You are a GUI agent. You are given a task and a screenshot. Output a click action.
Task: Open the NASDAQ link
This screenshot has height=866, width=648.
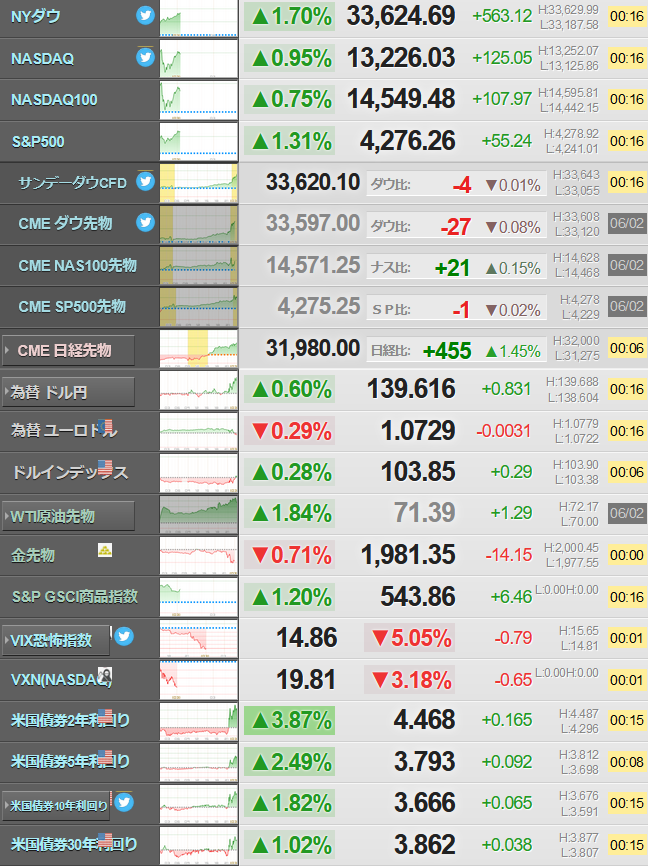click(43, 59)
